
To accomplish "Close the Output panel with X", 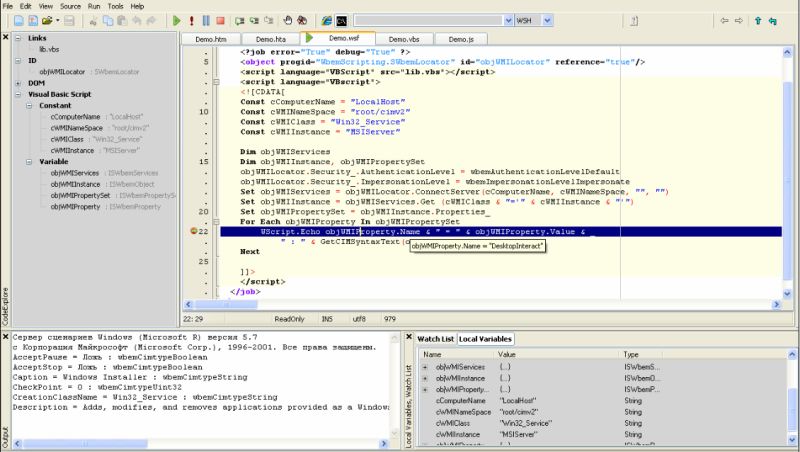I will tap(5, 338).
